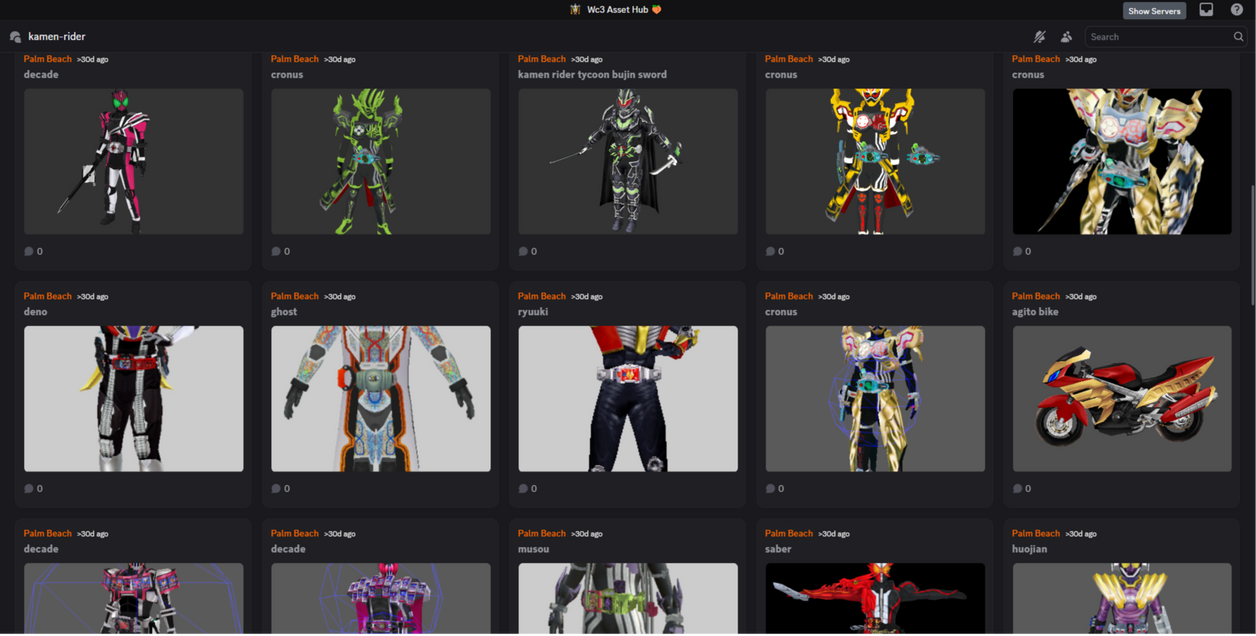Click the '>30d ago' timestamp on musou post

587,534
